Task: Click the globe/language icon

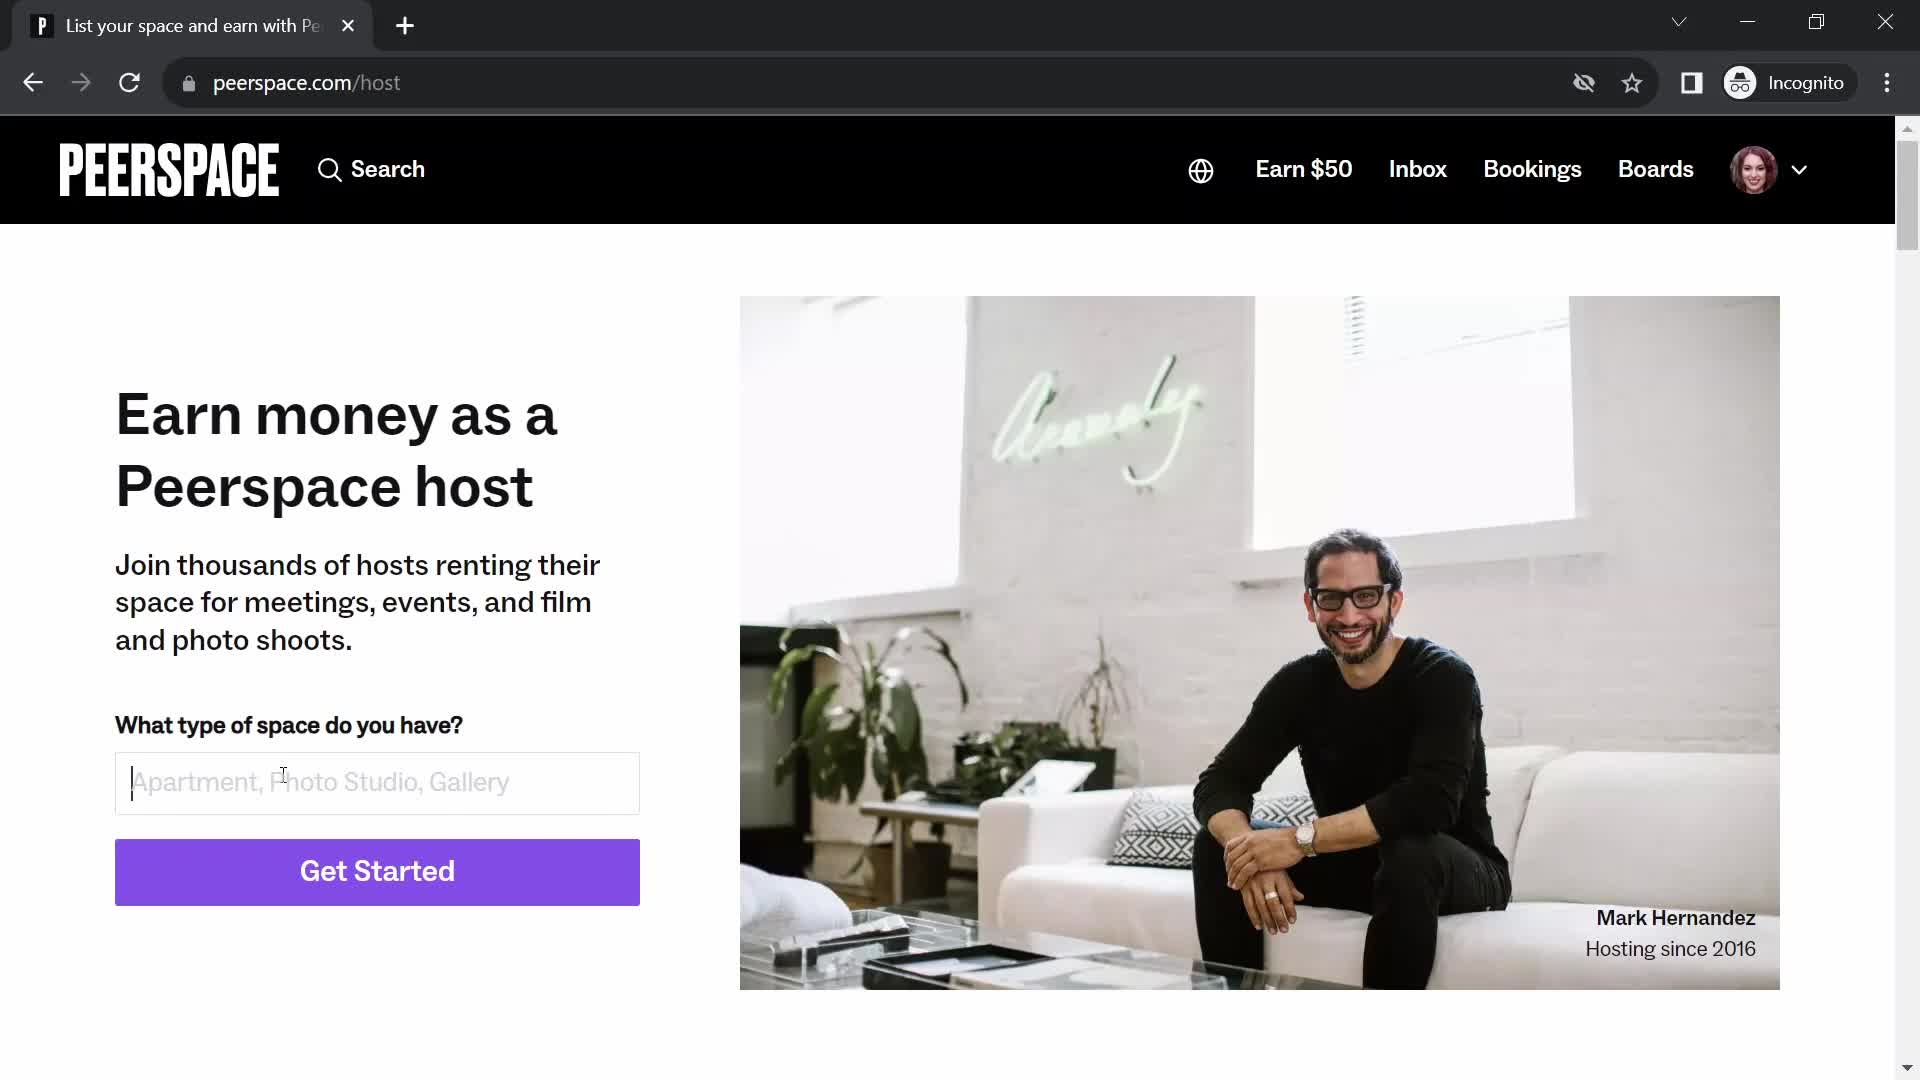Action: (x=1200, y=169)
